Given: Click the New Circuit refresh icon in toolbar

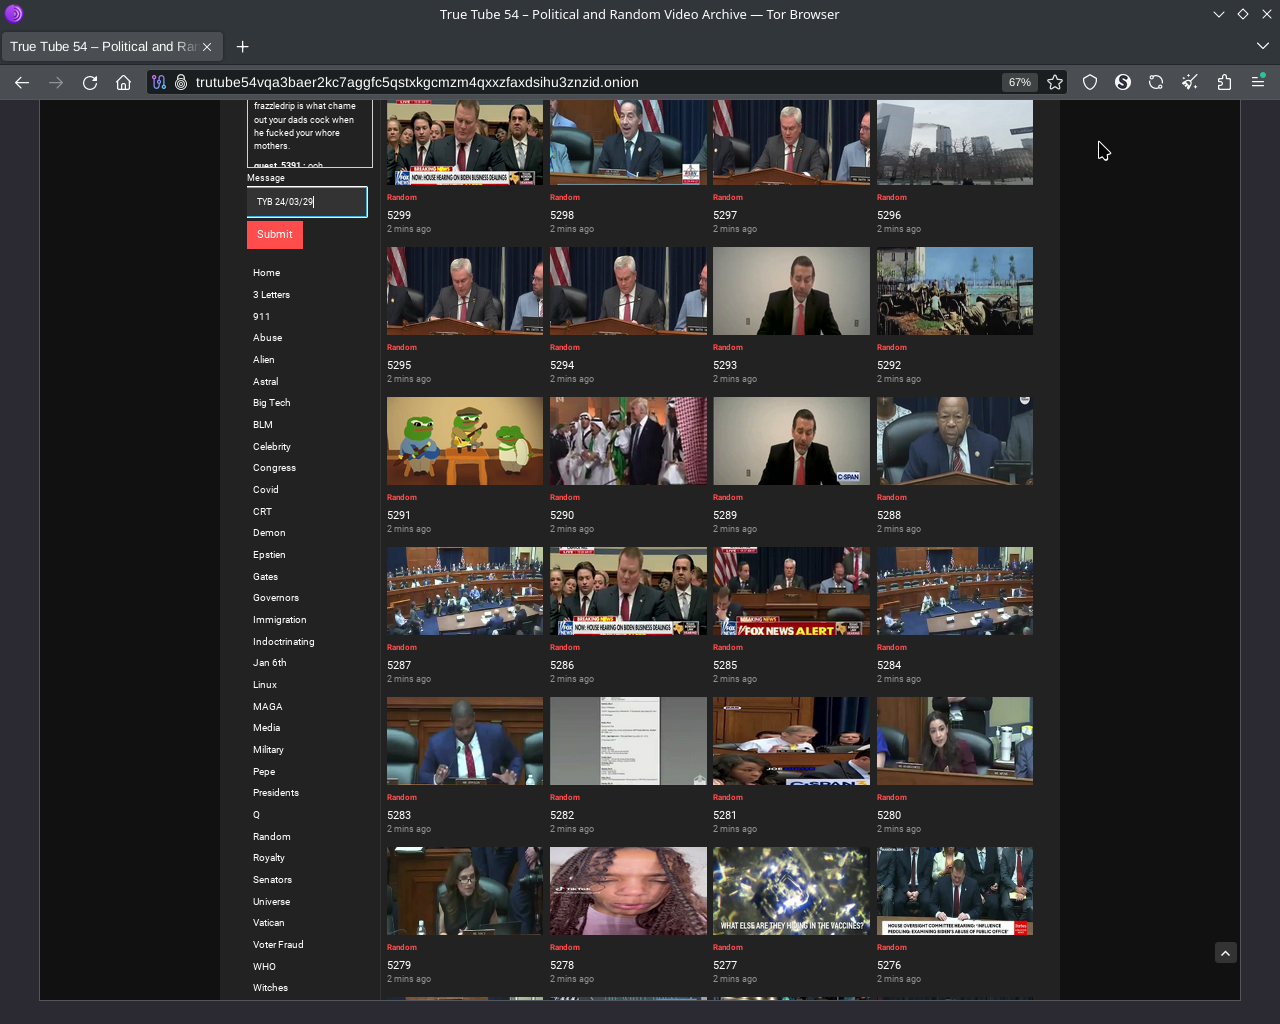Looking at the screenshot, I should tap(1156, 83).
